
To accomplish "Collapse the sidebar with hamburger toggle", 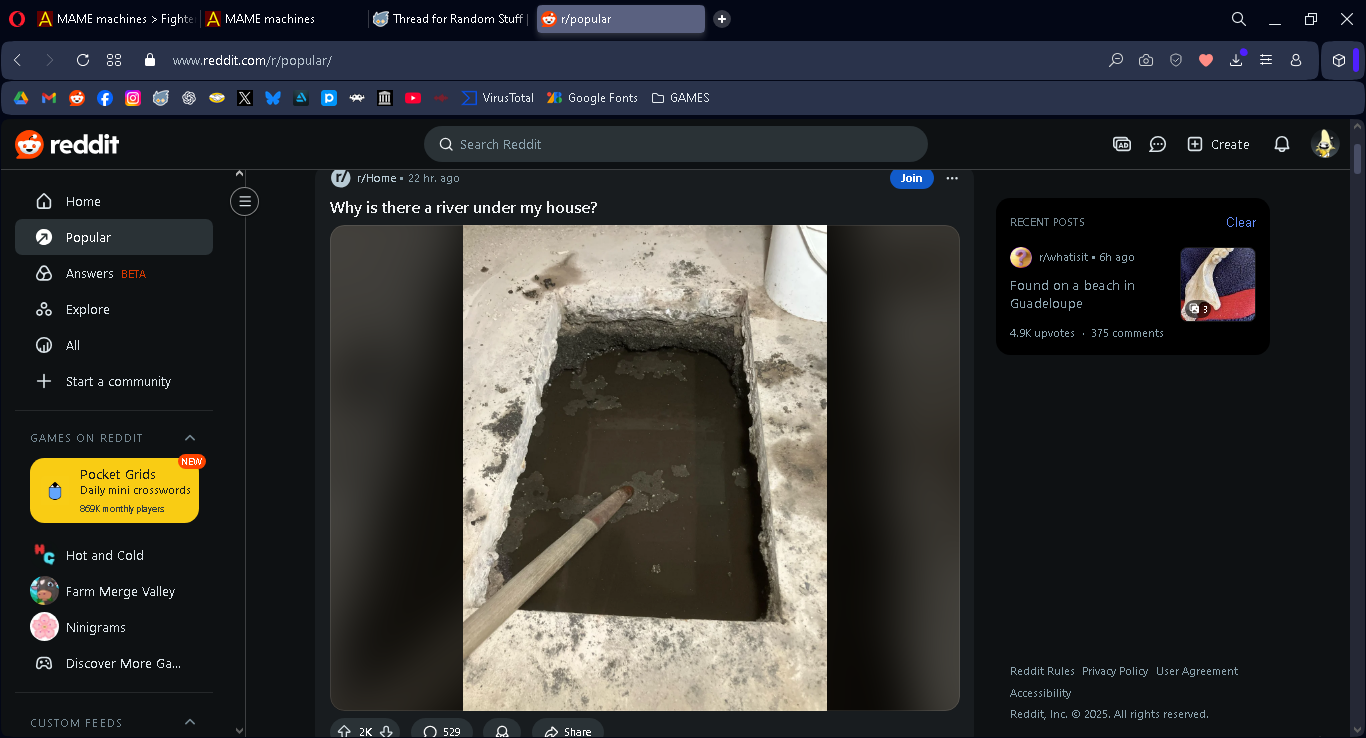I will (244, 201).
